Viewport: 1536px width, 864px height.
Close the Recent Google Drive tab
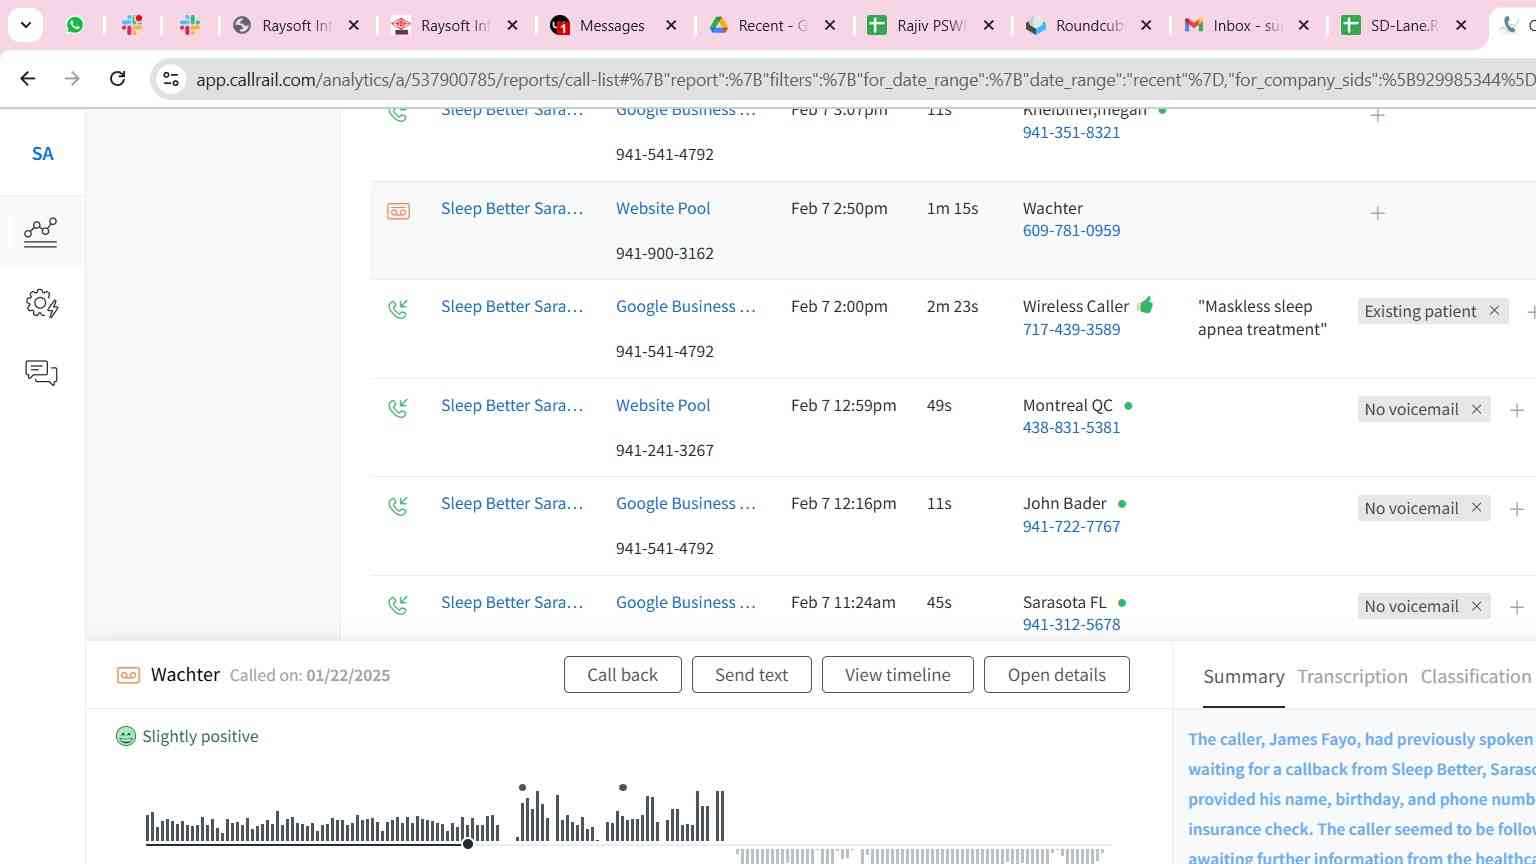coord(829,25)
